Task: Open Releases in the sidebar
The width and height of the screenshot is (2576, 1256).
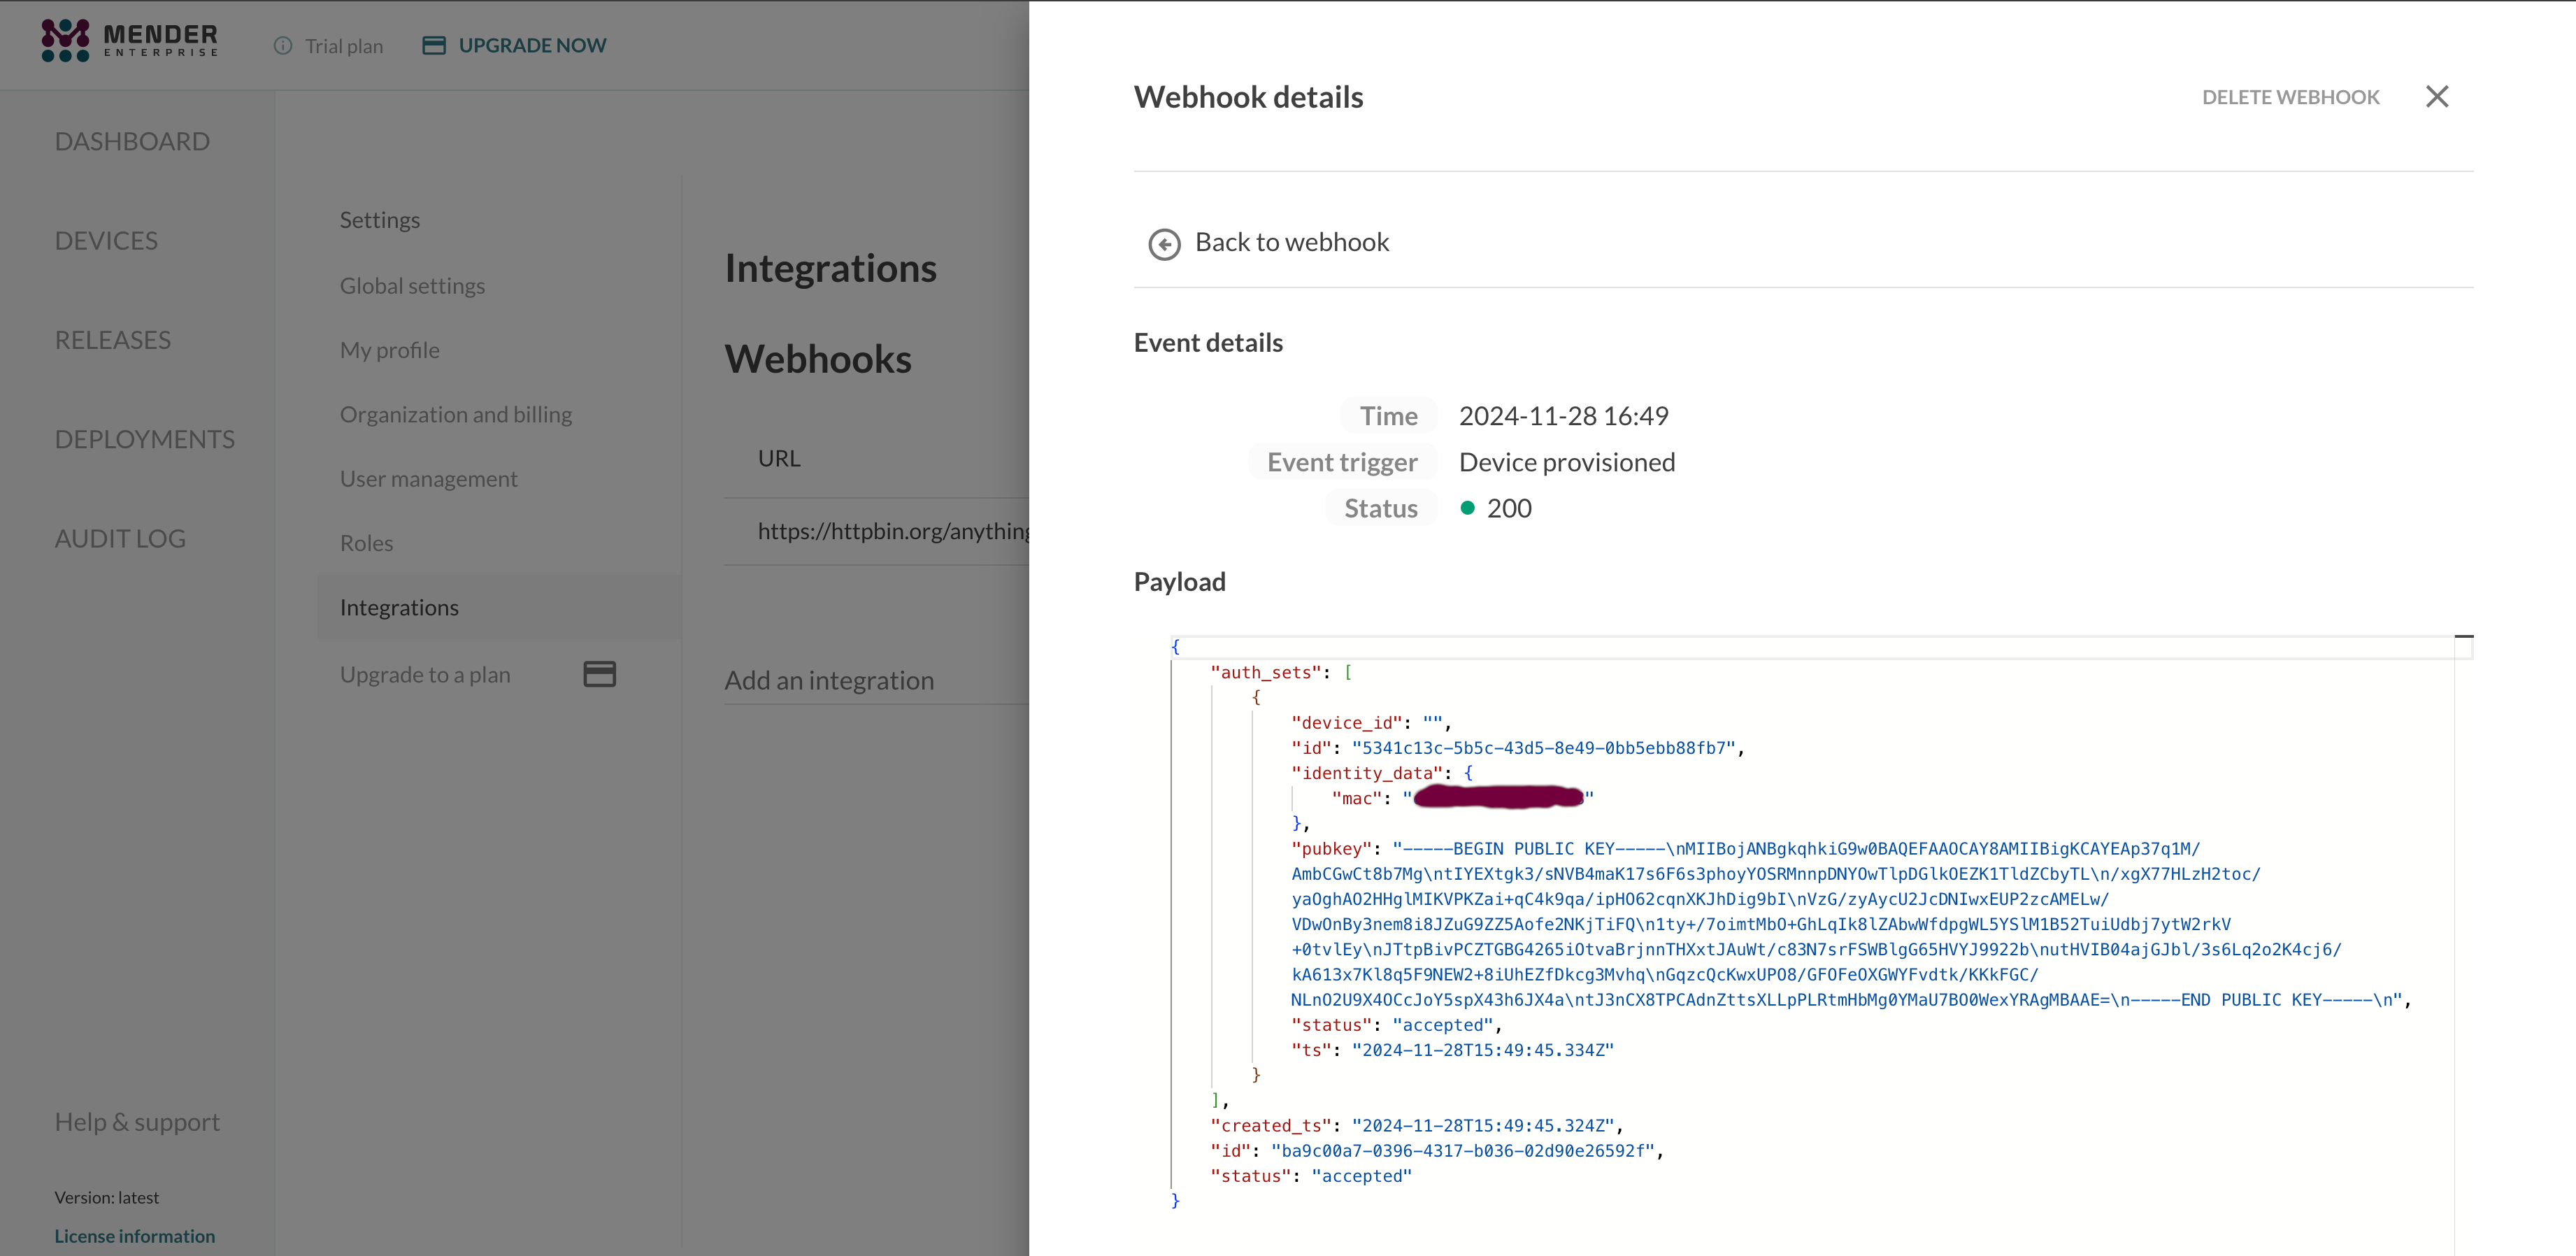Action: pos(113,340)
